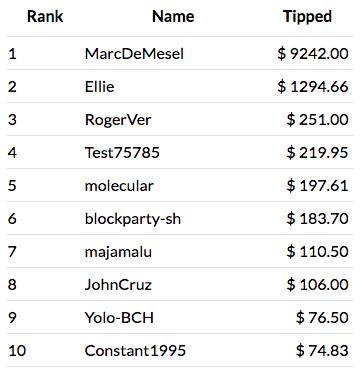This screenshot has height=371, width=362.
Task: Open Constant1995 user profile
Action: pos(135,351)
